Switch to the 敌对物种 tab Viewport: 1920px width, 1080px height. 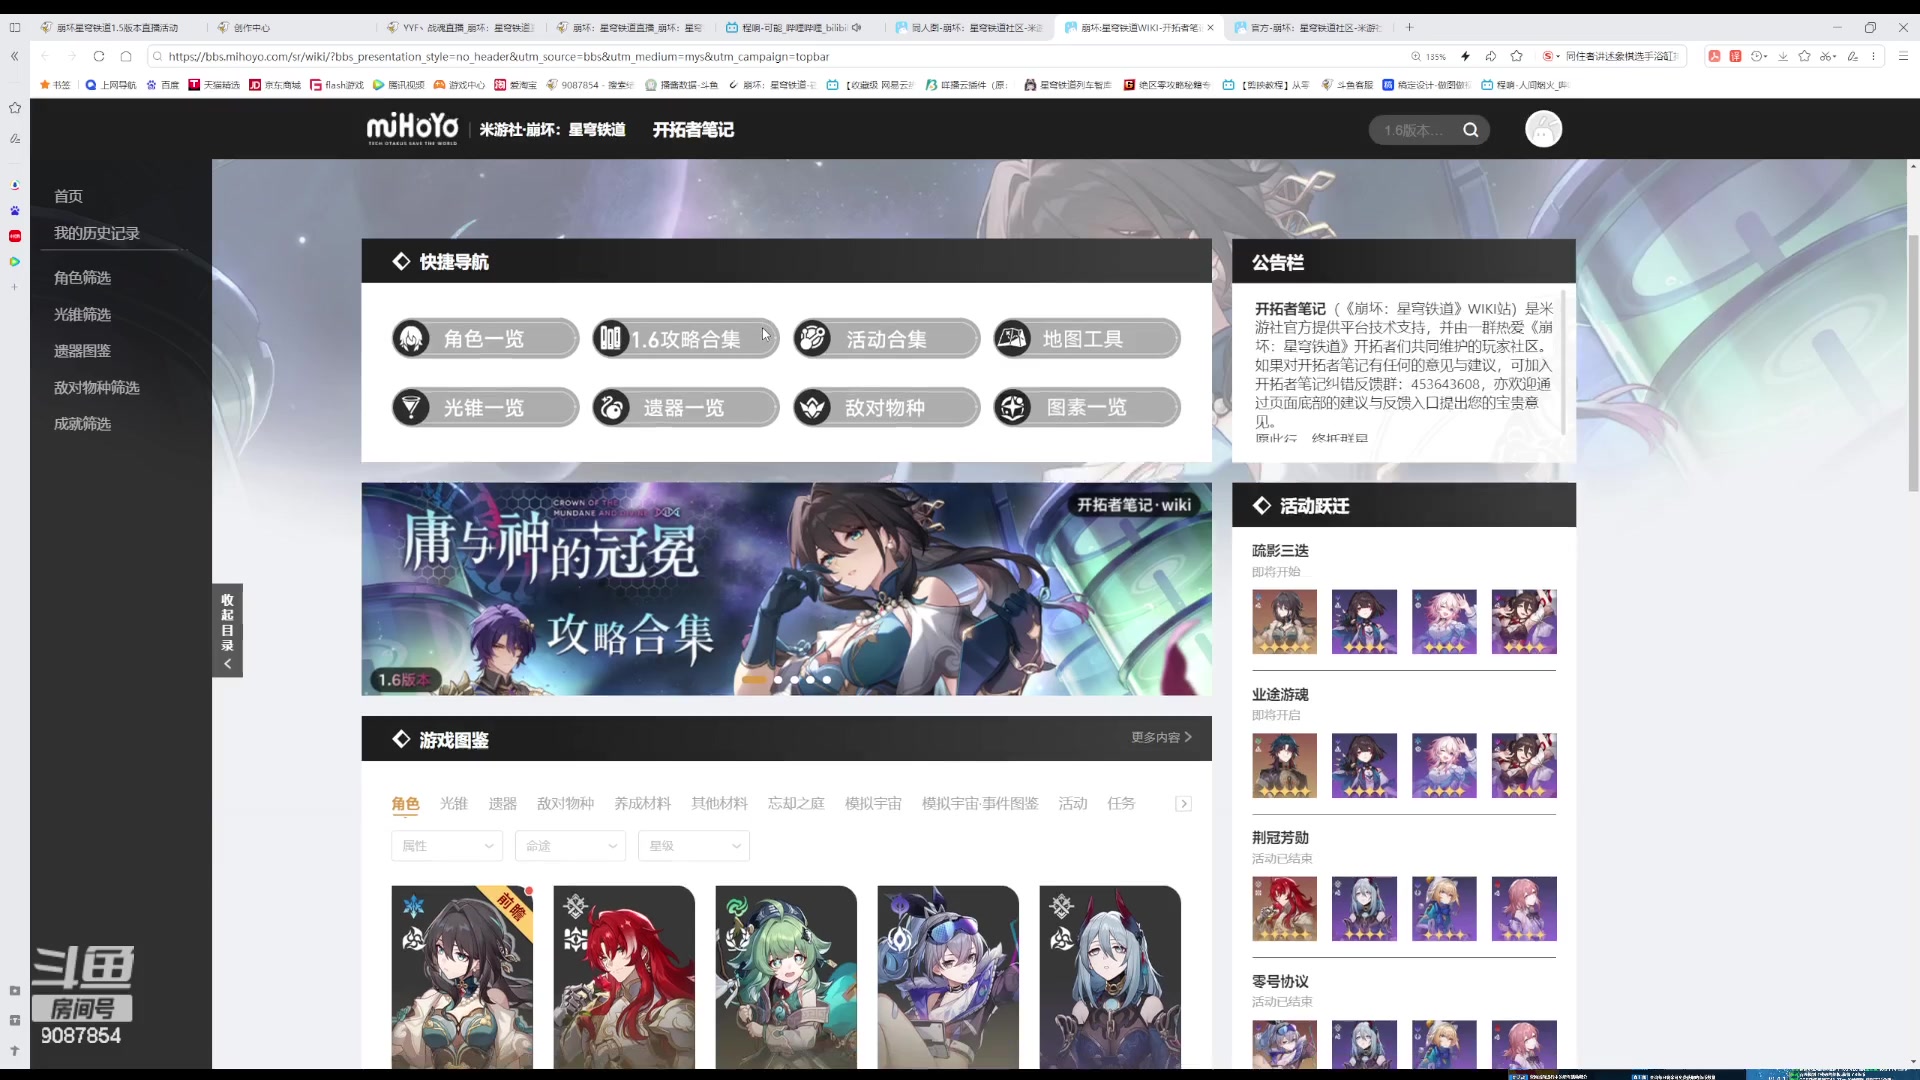point(566,804)
